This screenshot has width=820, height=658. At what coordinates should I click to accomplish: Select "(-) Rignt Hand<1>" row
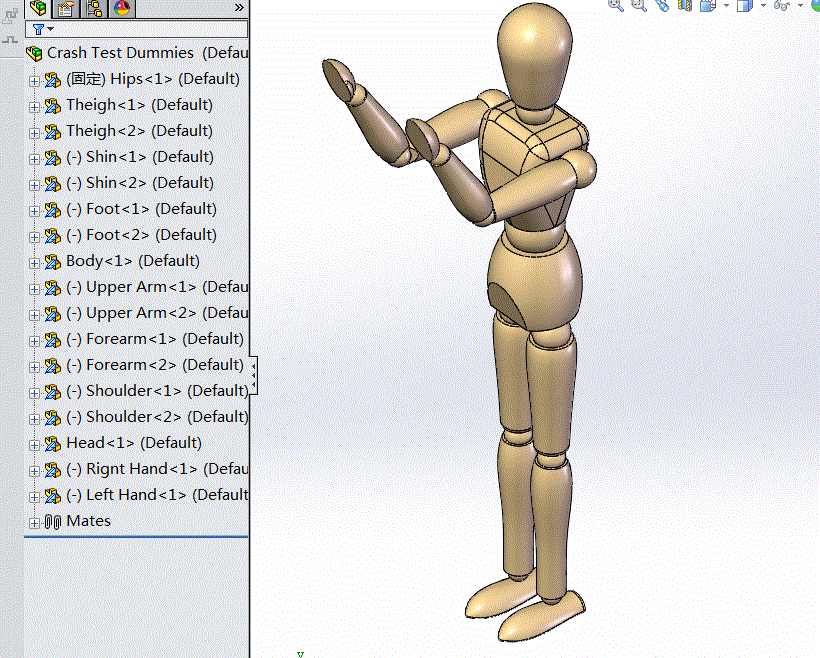coord(157,469)
